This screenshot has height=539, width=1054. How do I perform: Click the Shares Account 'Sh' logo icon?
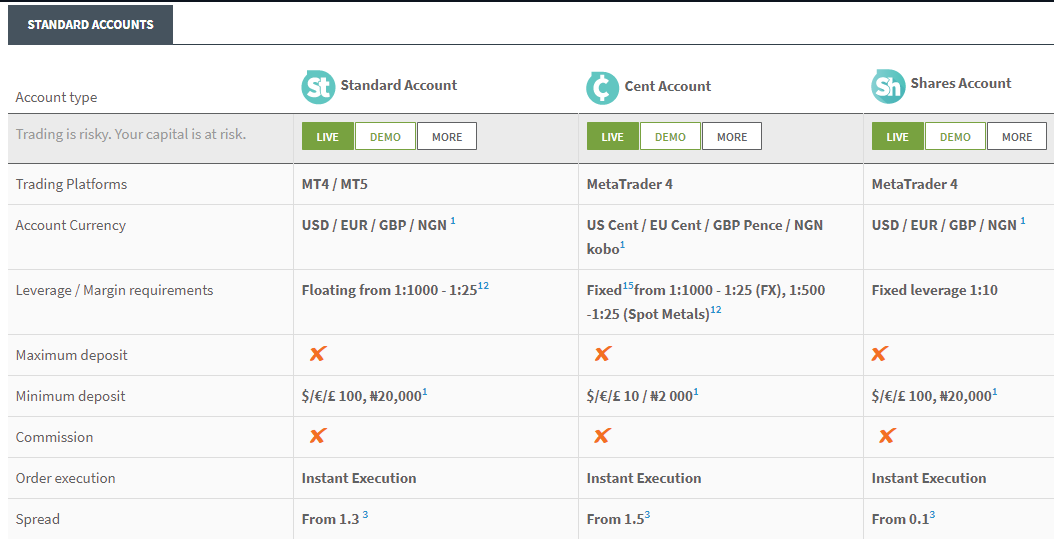click(887, 87)
